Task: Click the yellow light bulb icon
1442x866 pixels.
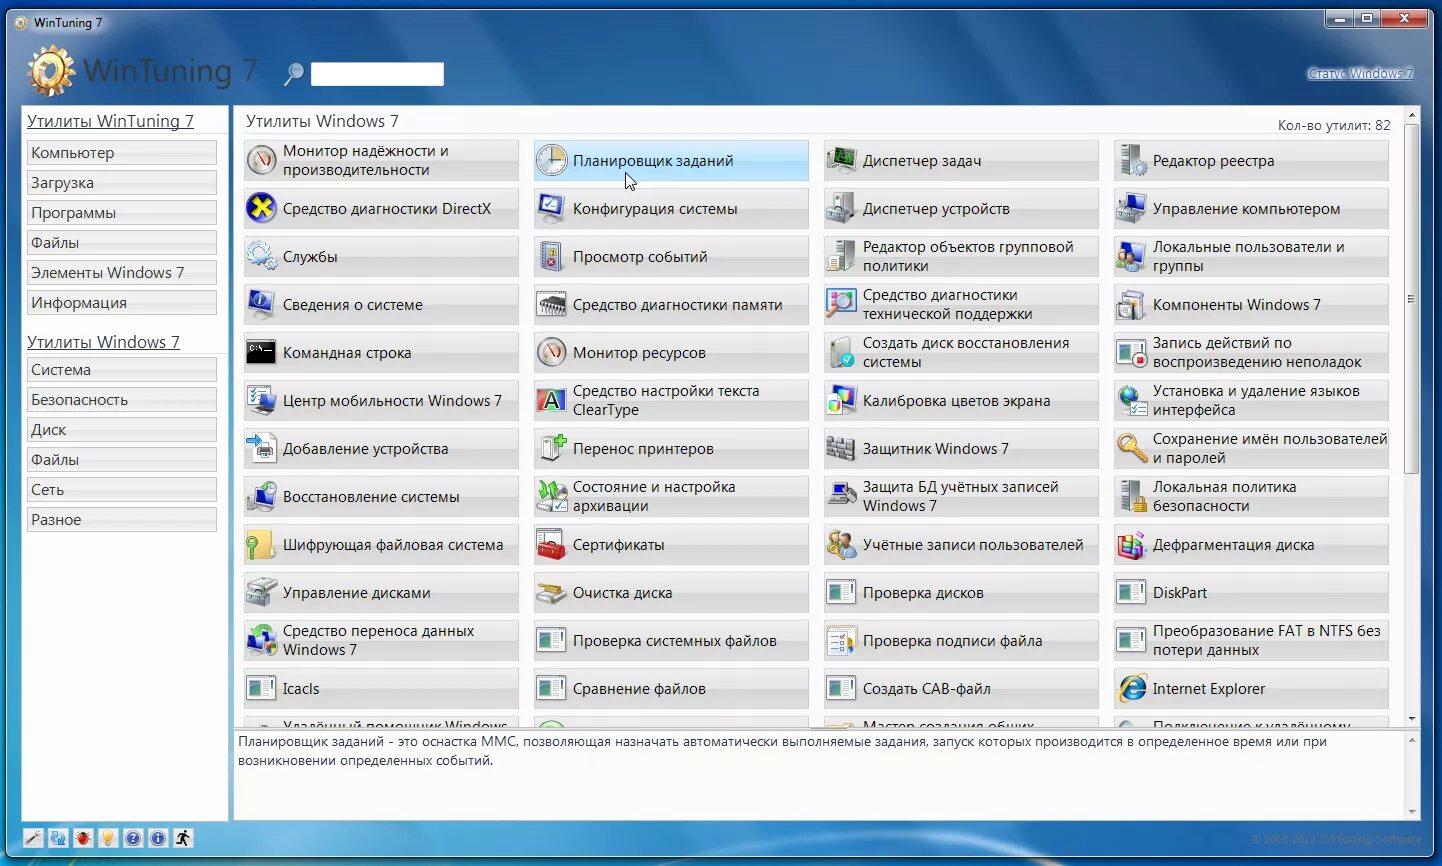Action: [x=108, y=838]
